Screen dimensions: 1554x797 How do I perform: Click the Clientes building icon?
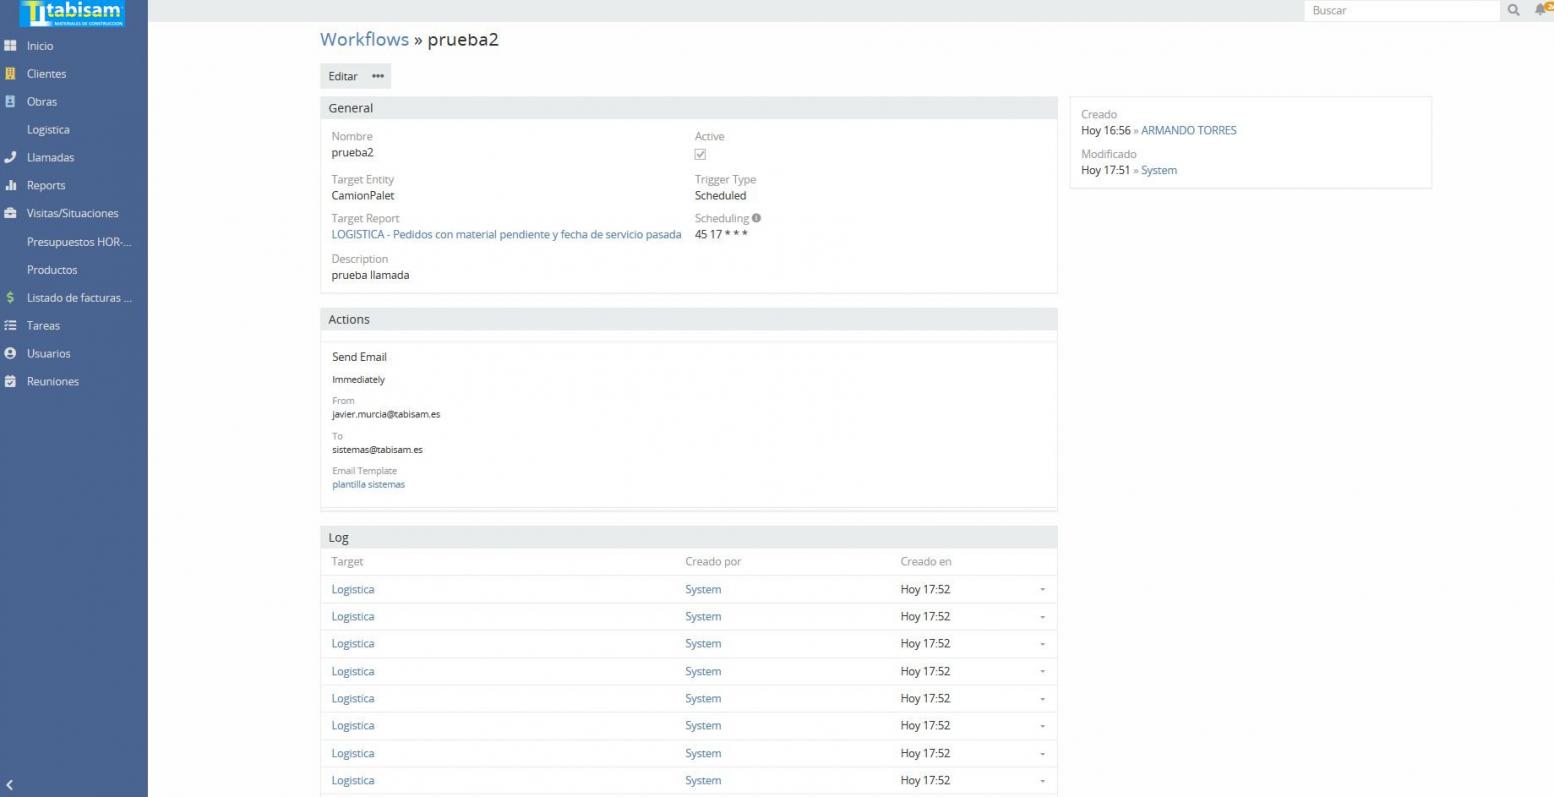point(10,74)
